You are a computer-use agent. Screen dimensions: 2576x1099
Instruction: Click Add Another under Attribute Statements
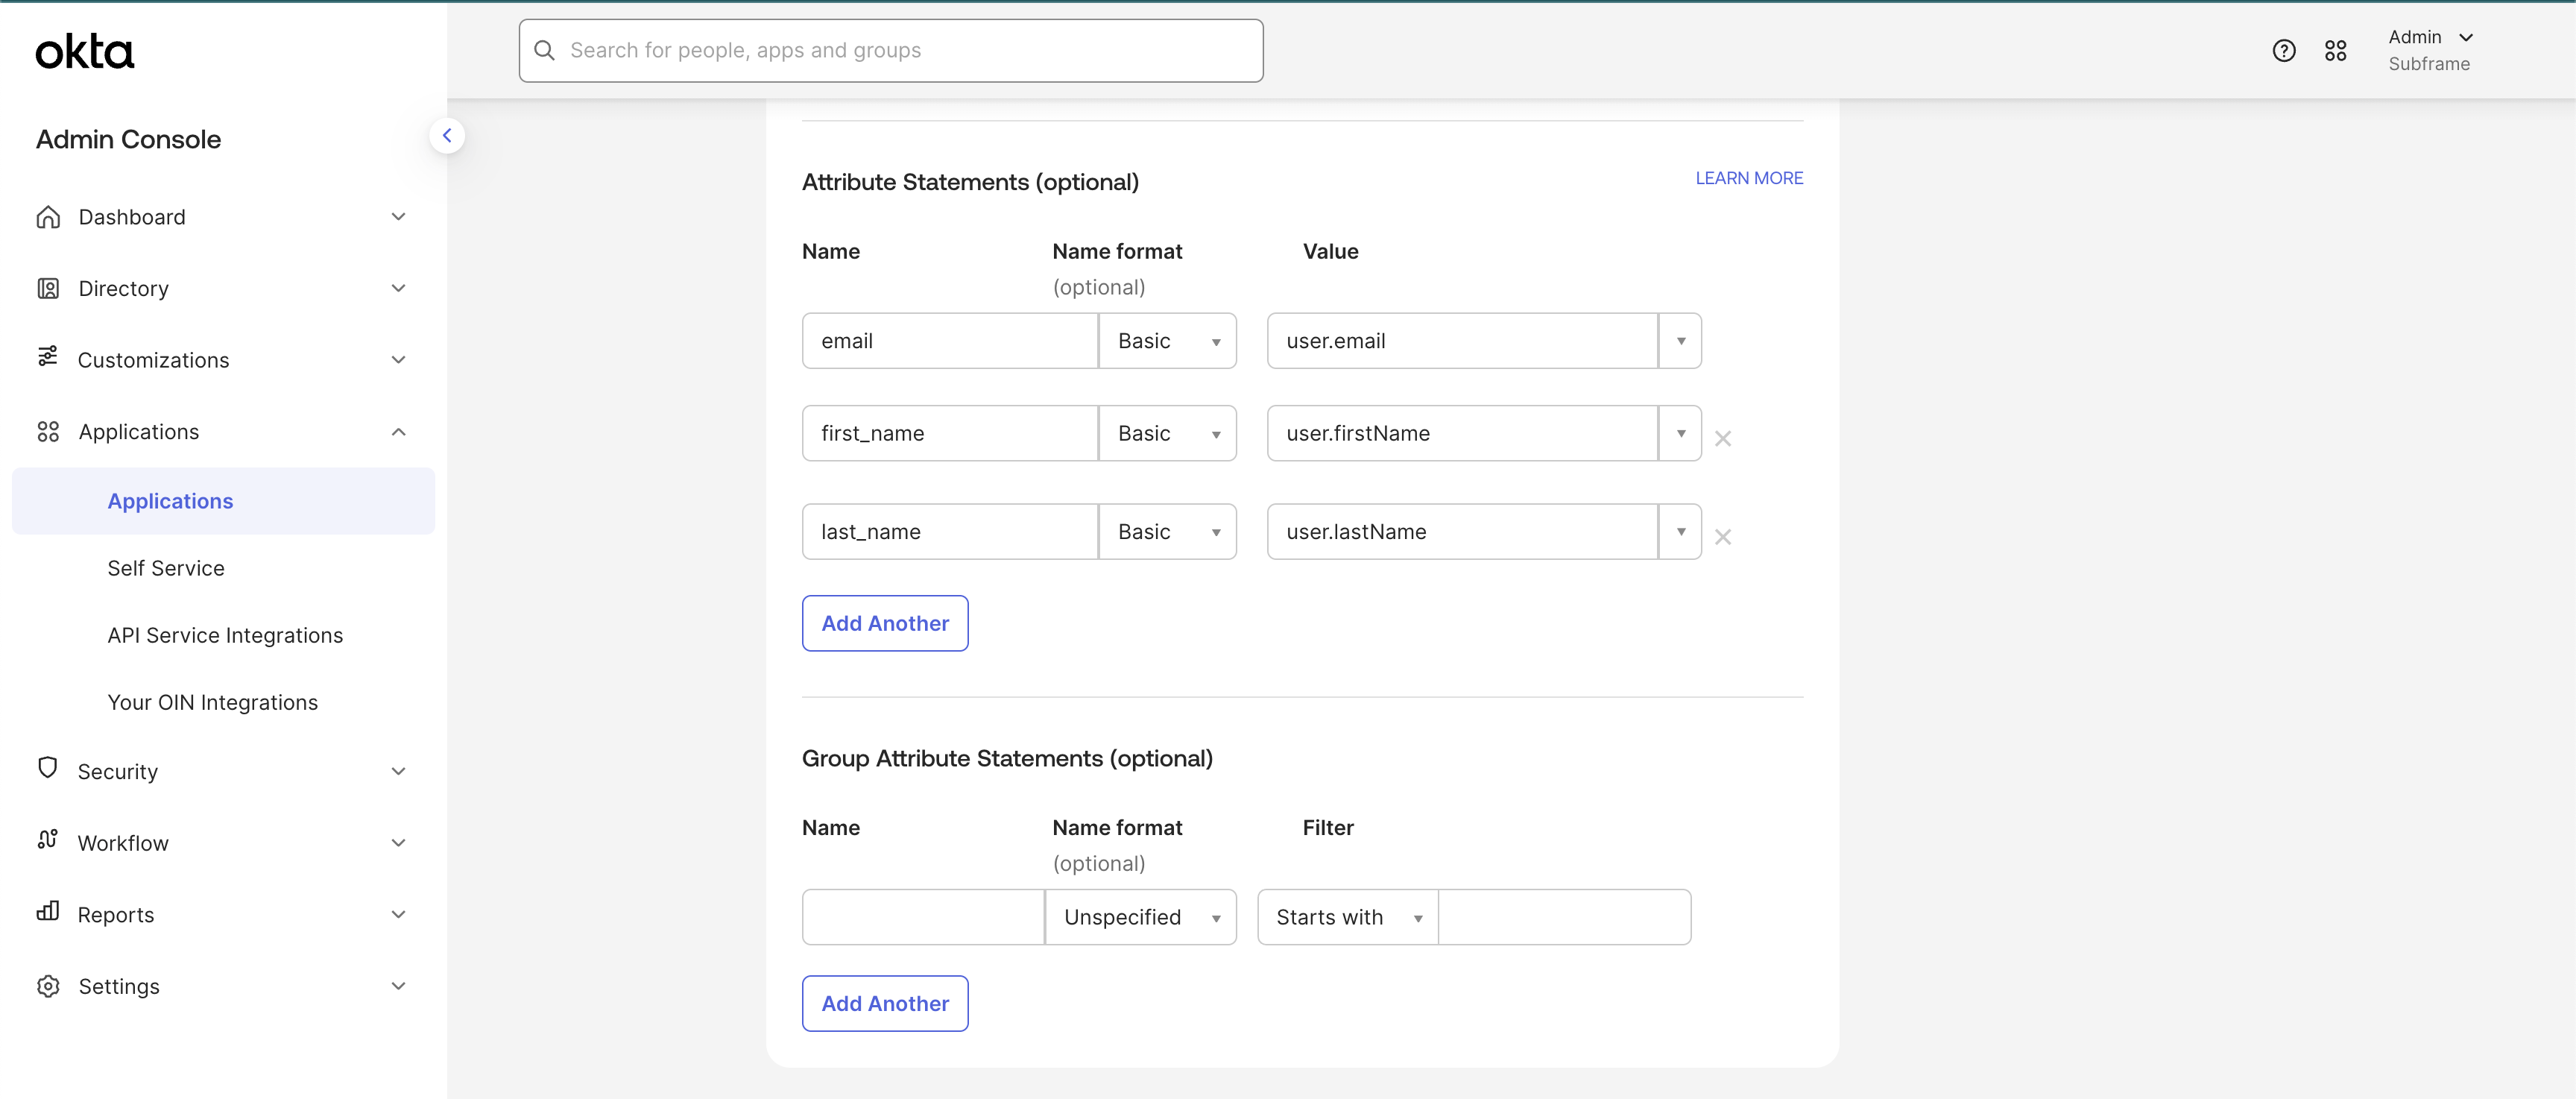(x=884, y=623)
